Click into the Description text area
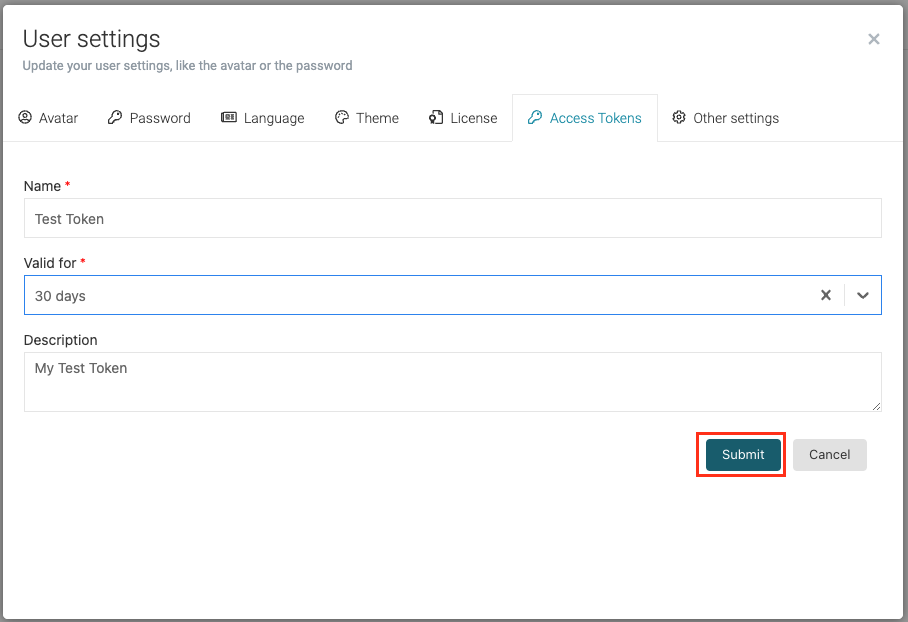Viewport: 908px width, 622px height. (x=452, y=381)
